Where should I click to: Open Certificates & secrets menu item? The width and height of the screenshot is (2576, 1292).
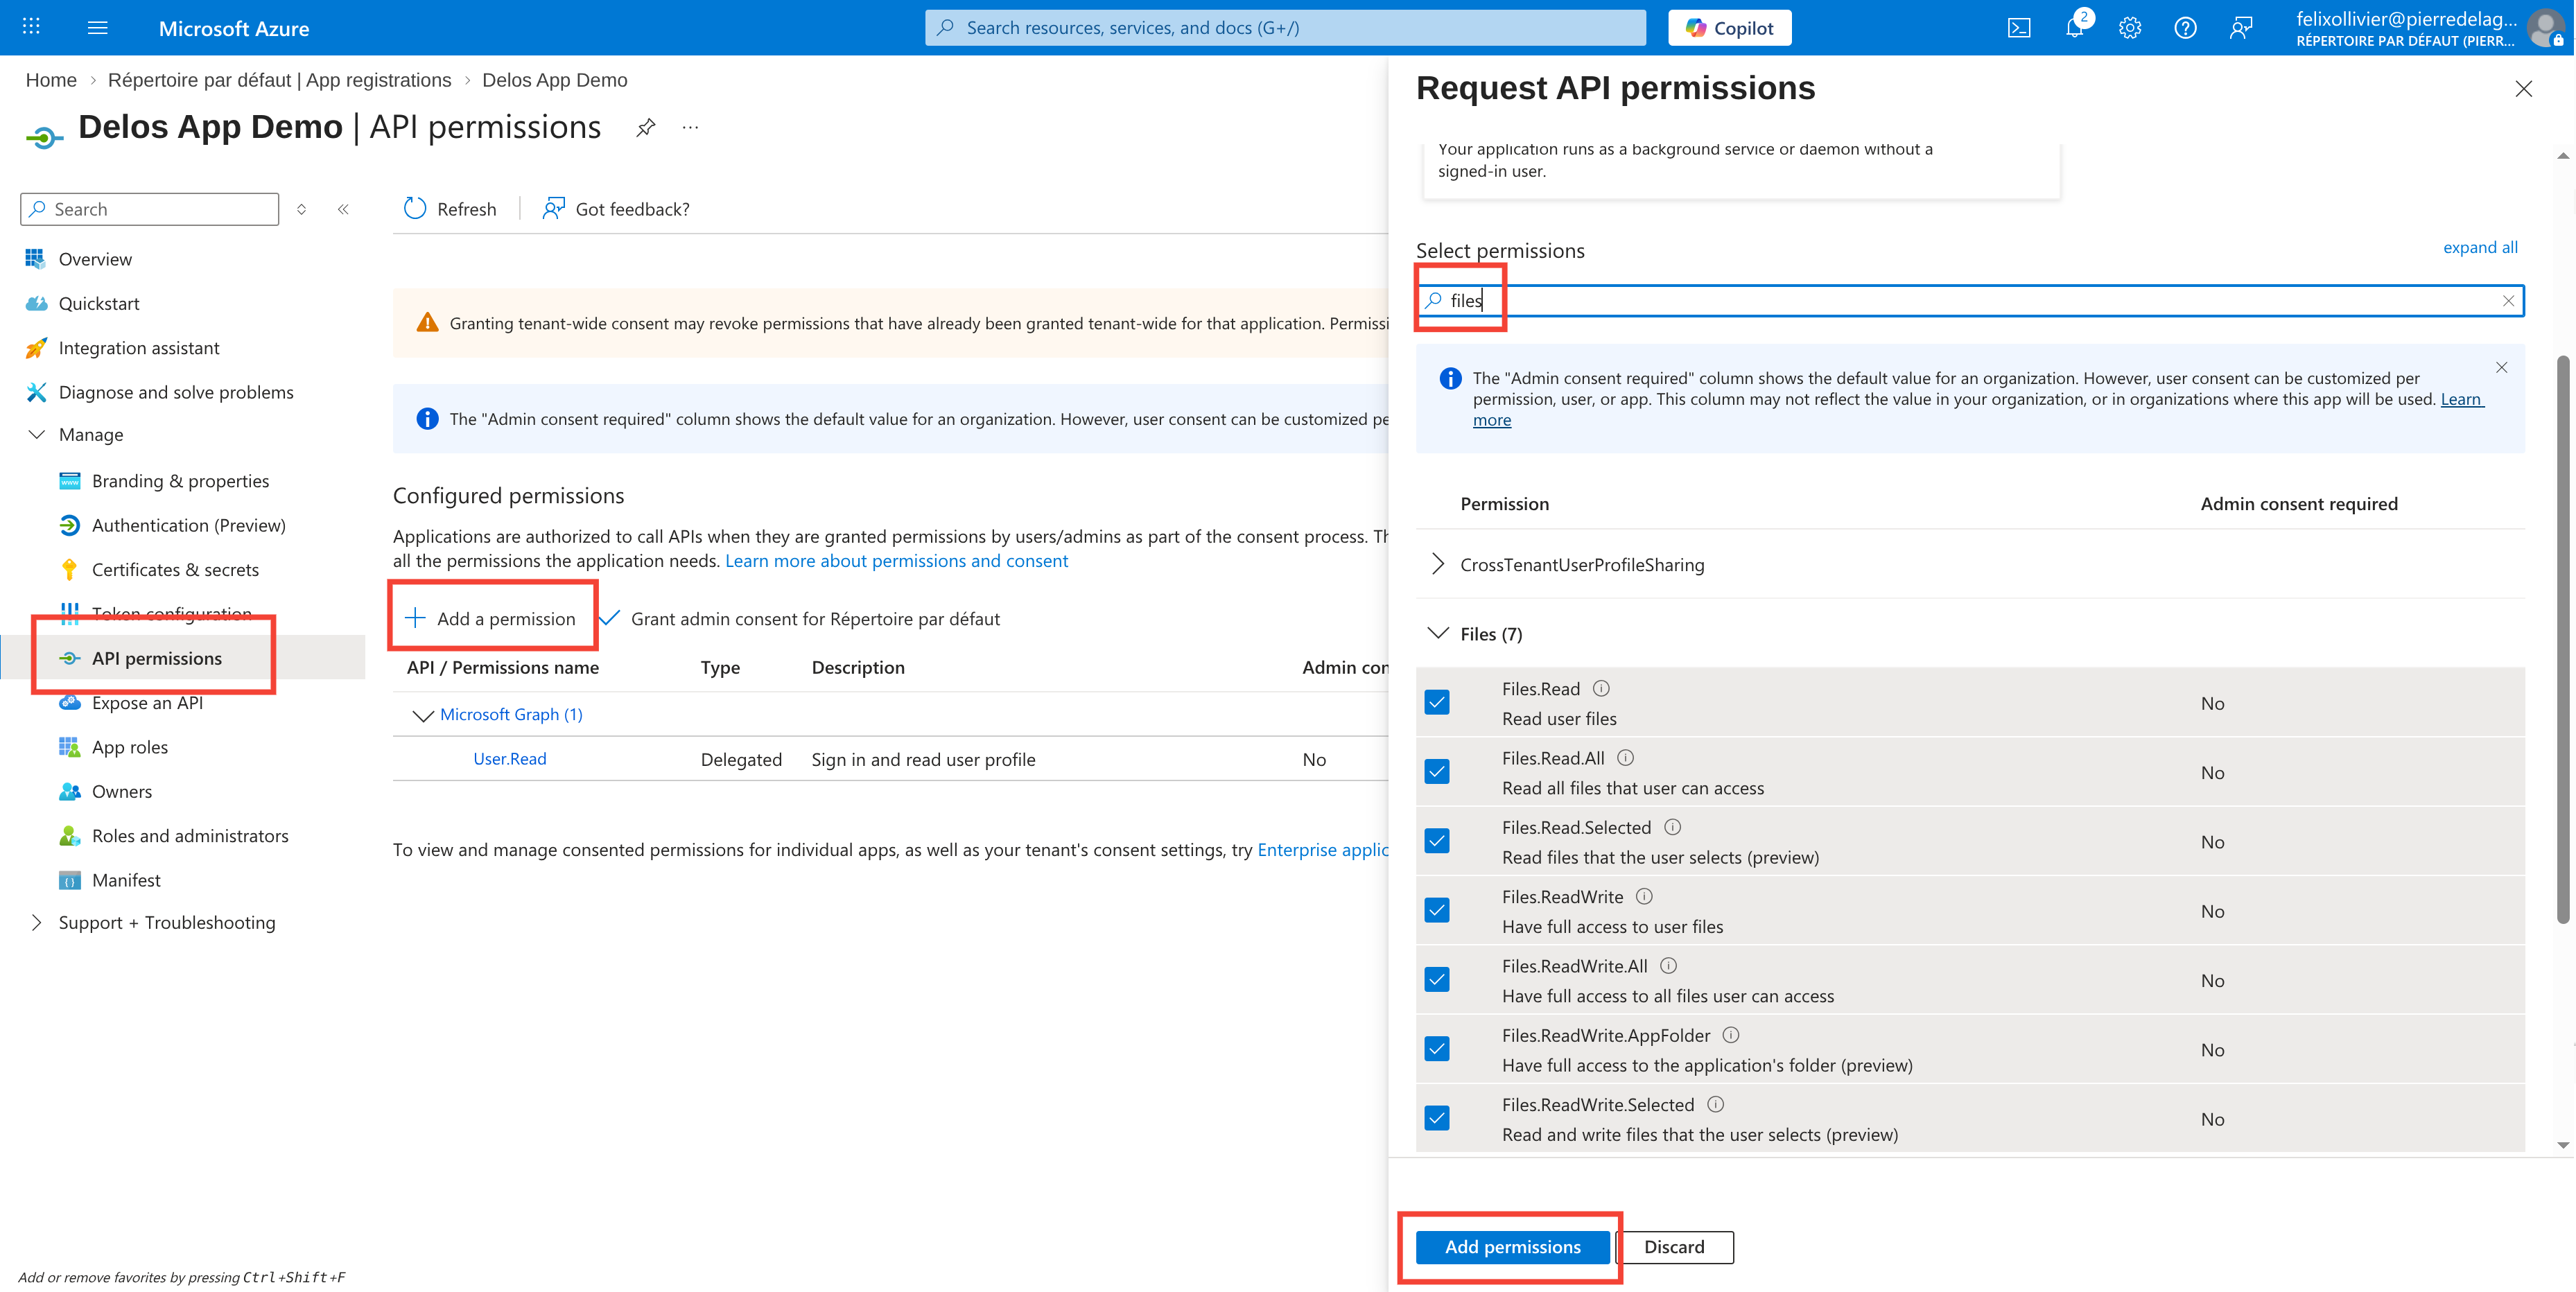(175, 569)
